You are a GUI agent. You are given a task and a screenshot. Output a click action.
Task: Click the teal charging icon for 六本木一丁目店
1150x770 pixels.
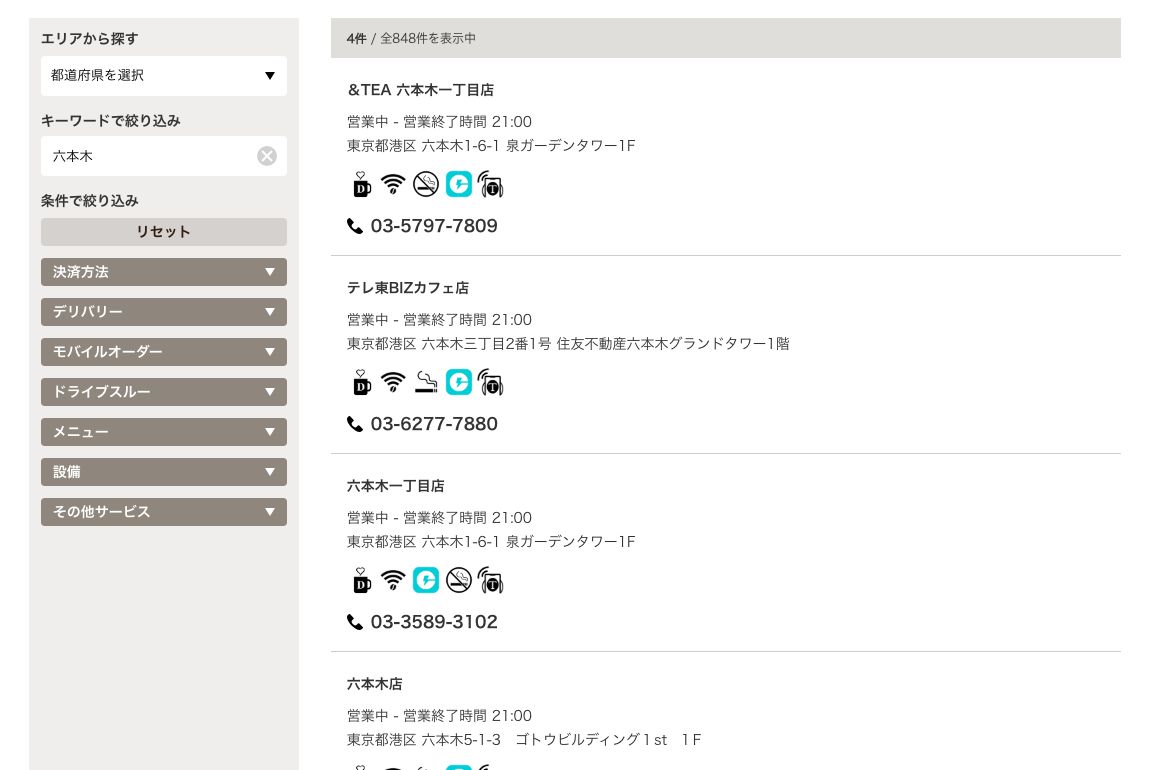tap(425, 580)
